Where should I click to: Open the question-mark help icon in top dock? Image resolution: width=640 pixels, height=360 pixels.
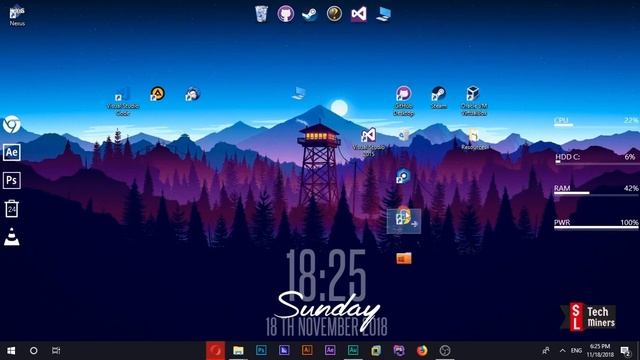(334, 14)
